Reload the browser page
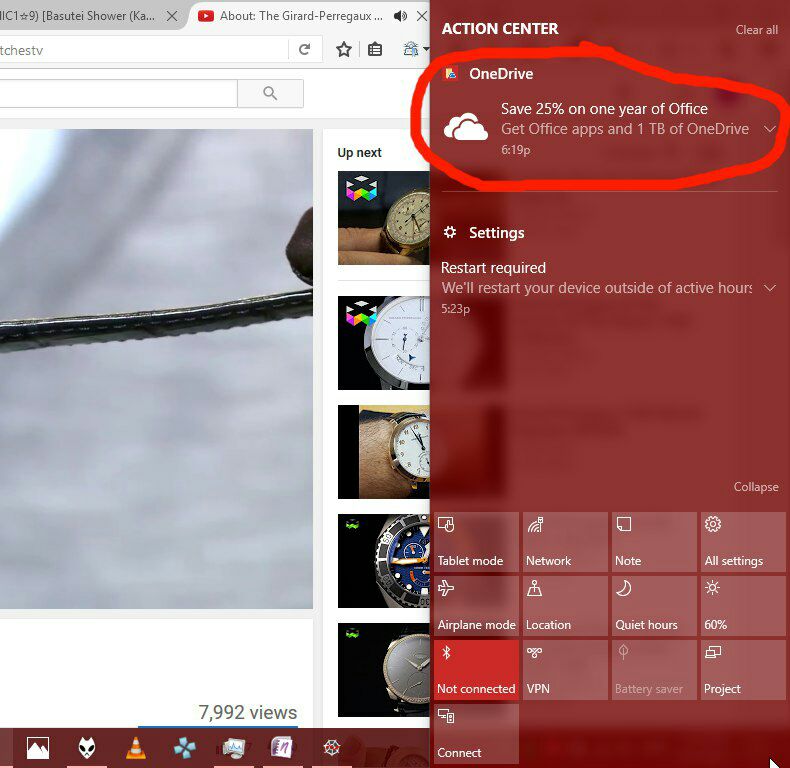Image resolution: width=790 pixels, height=768 pixels. 304,49
